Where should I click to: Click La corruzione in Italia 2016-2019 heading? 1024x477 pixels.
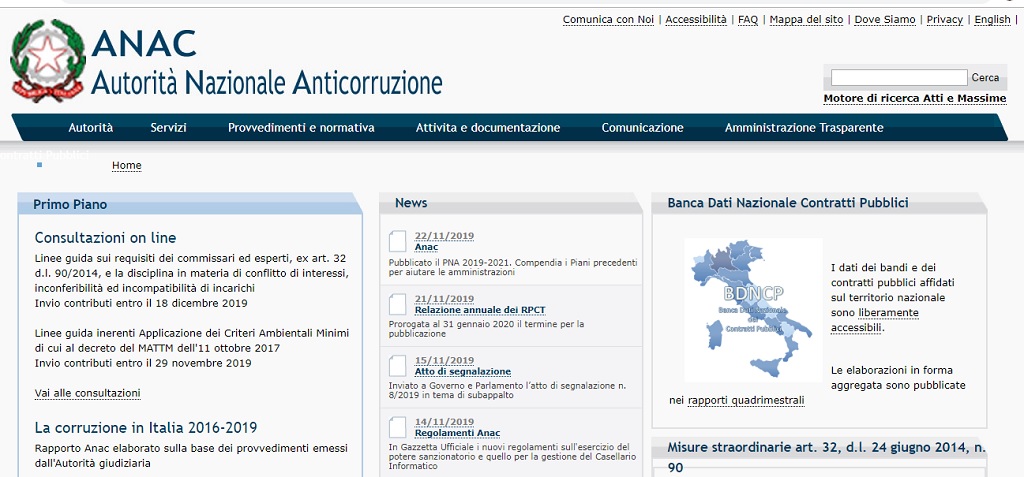tap(146, 428)
